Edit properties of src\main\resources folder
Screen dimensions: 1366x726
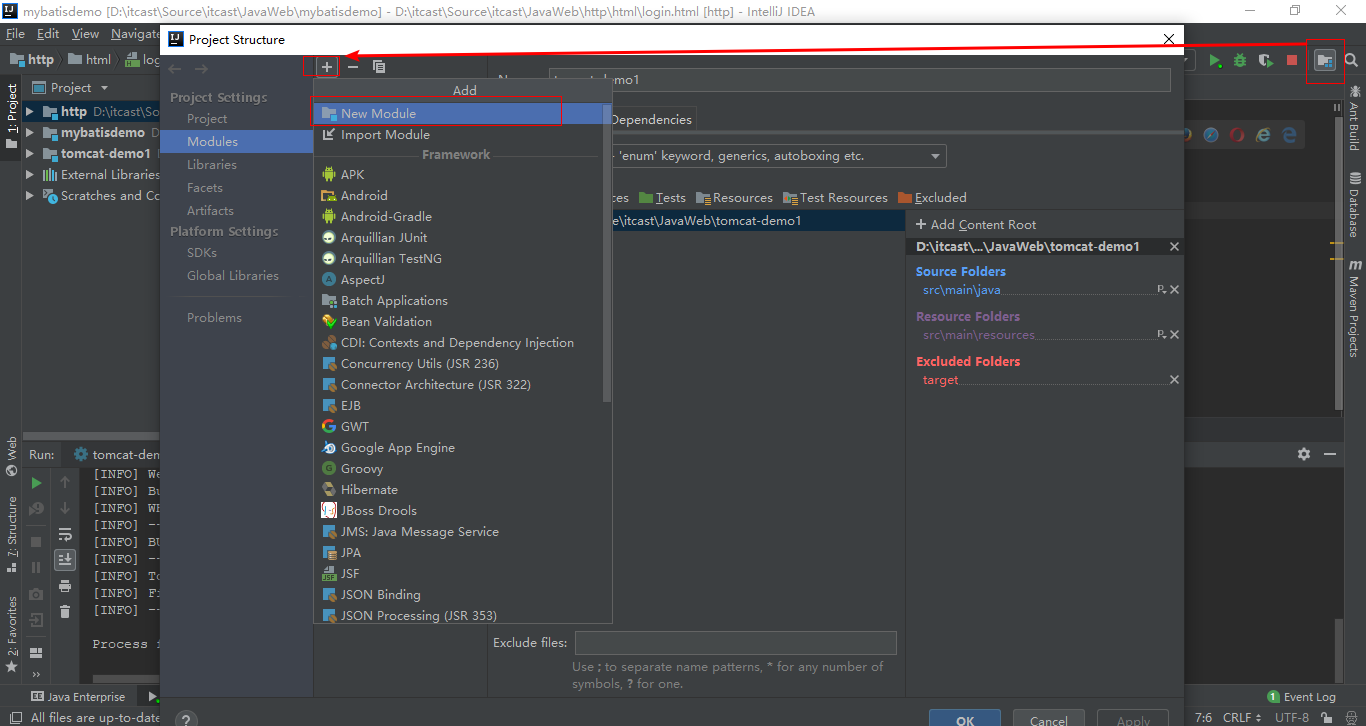pos(1161,335)
